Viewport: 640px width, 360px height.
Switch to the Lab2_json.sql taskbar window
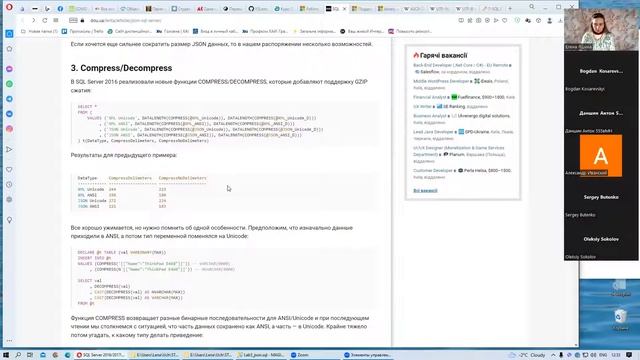click(x=260, y=355)
